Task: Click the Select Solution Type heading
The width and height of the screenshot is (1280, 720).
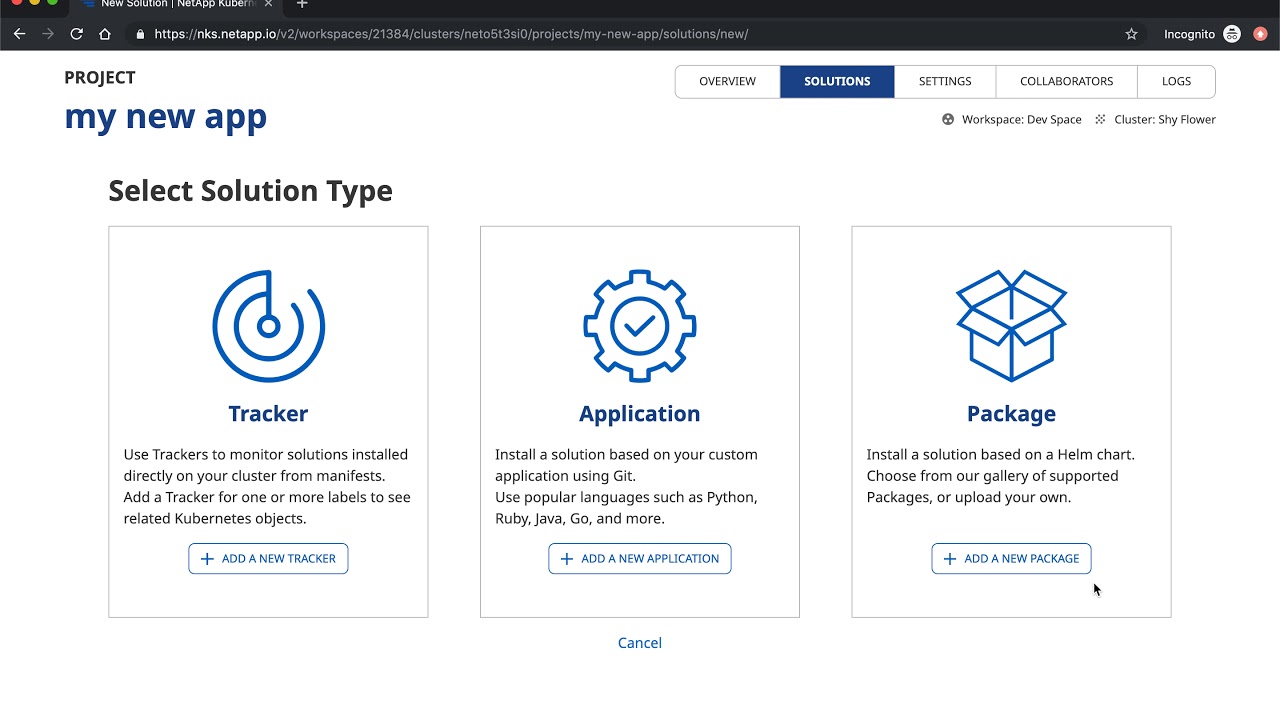Action: [250, 191]
